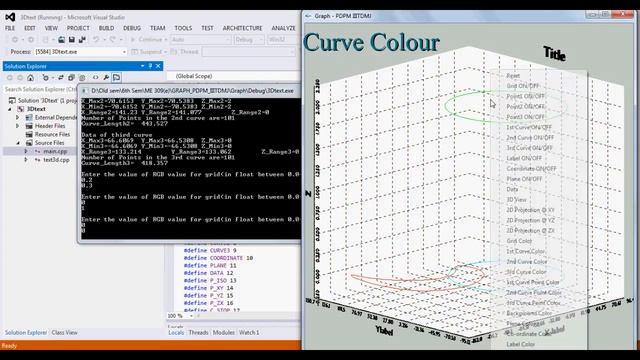Click the Suspend button
Viewport: 640px width, 360px height.
pos(147,52)
